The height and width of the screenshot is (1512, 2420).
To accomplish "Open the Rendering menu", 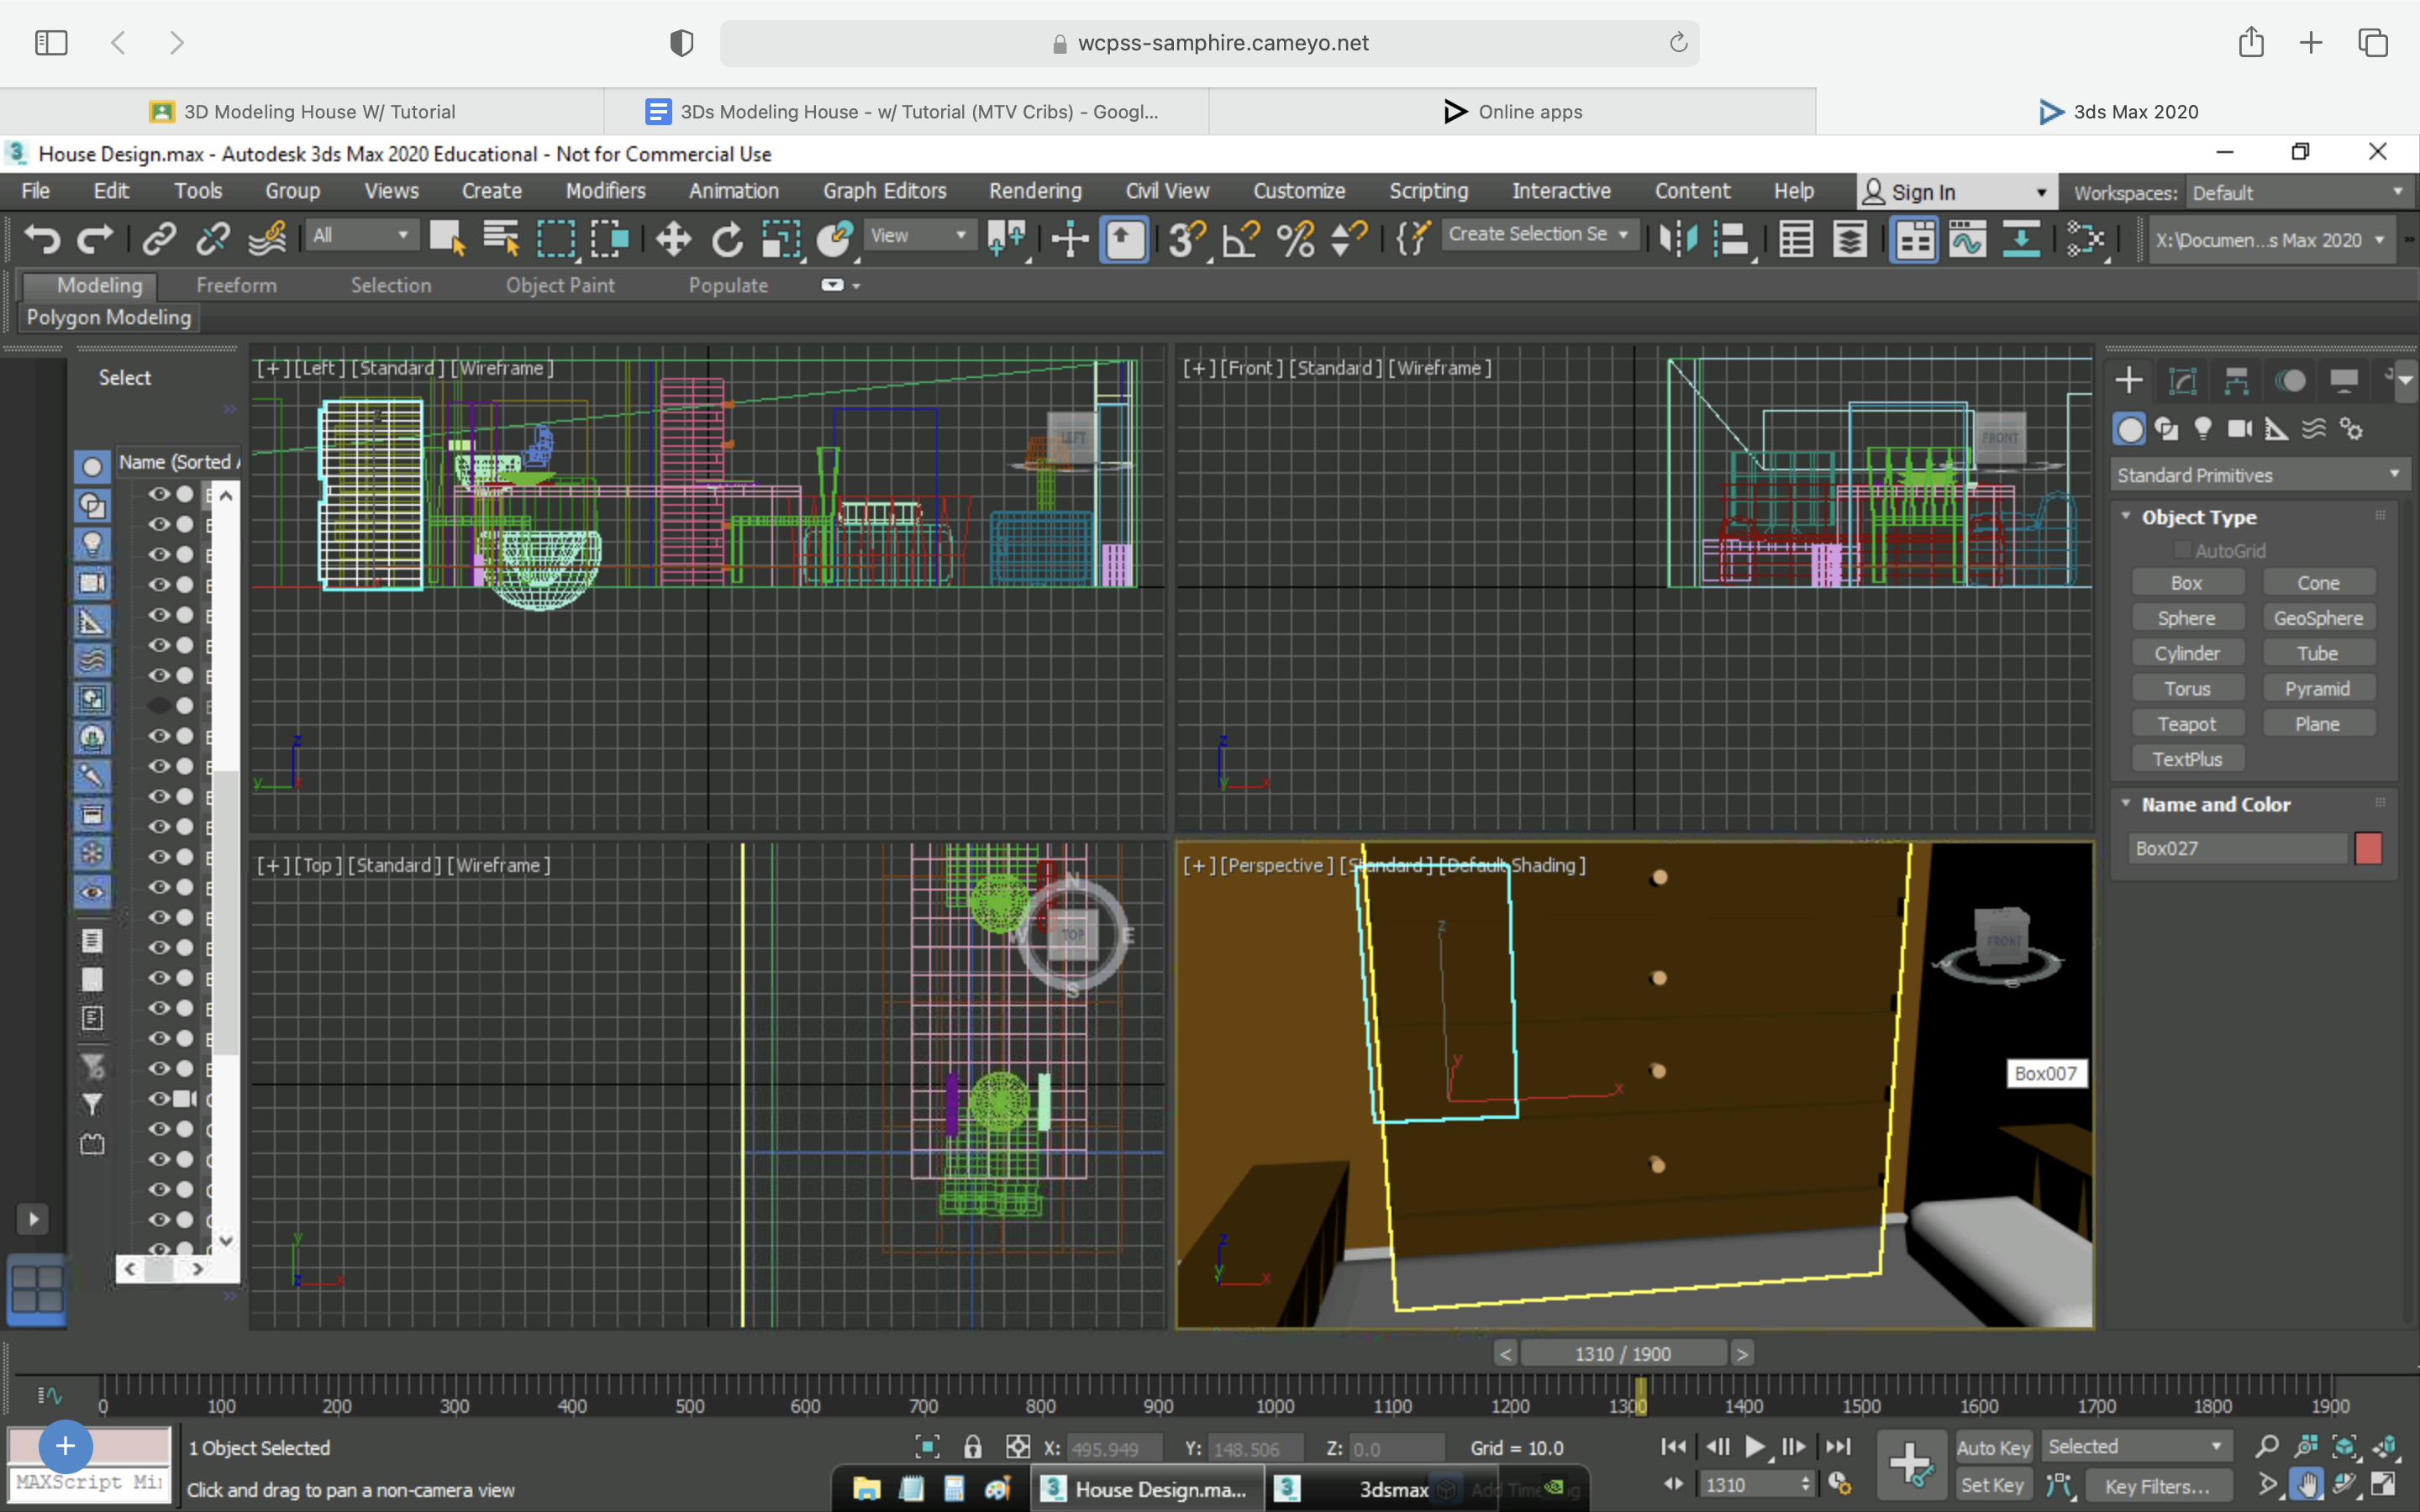I will [1035, 191].
